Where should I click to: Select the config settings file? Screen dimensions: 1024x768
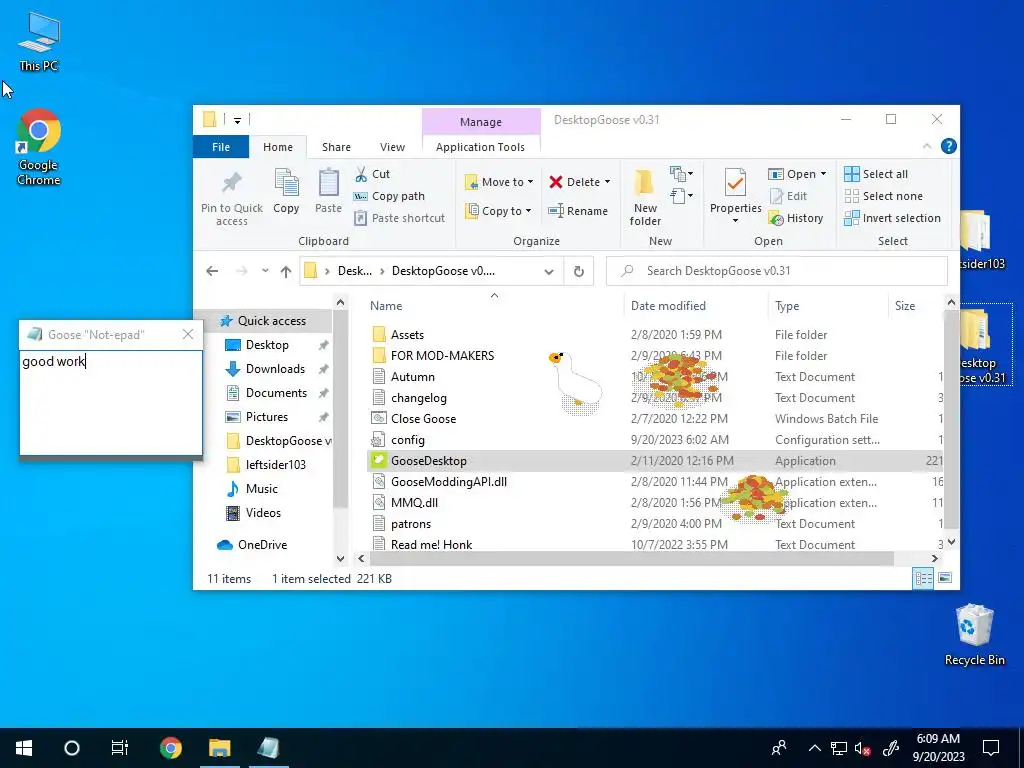[408, 440]
